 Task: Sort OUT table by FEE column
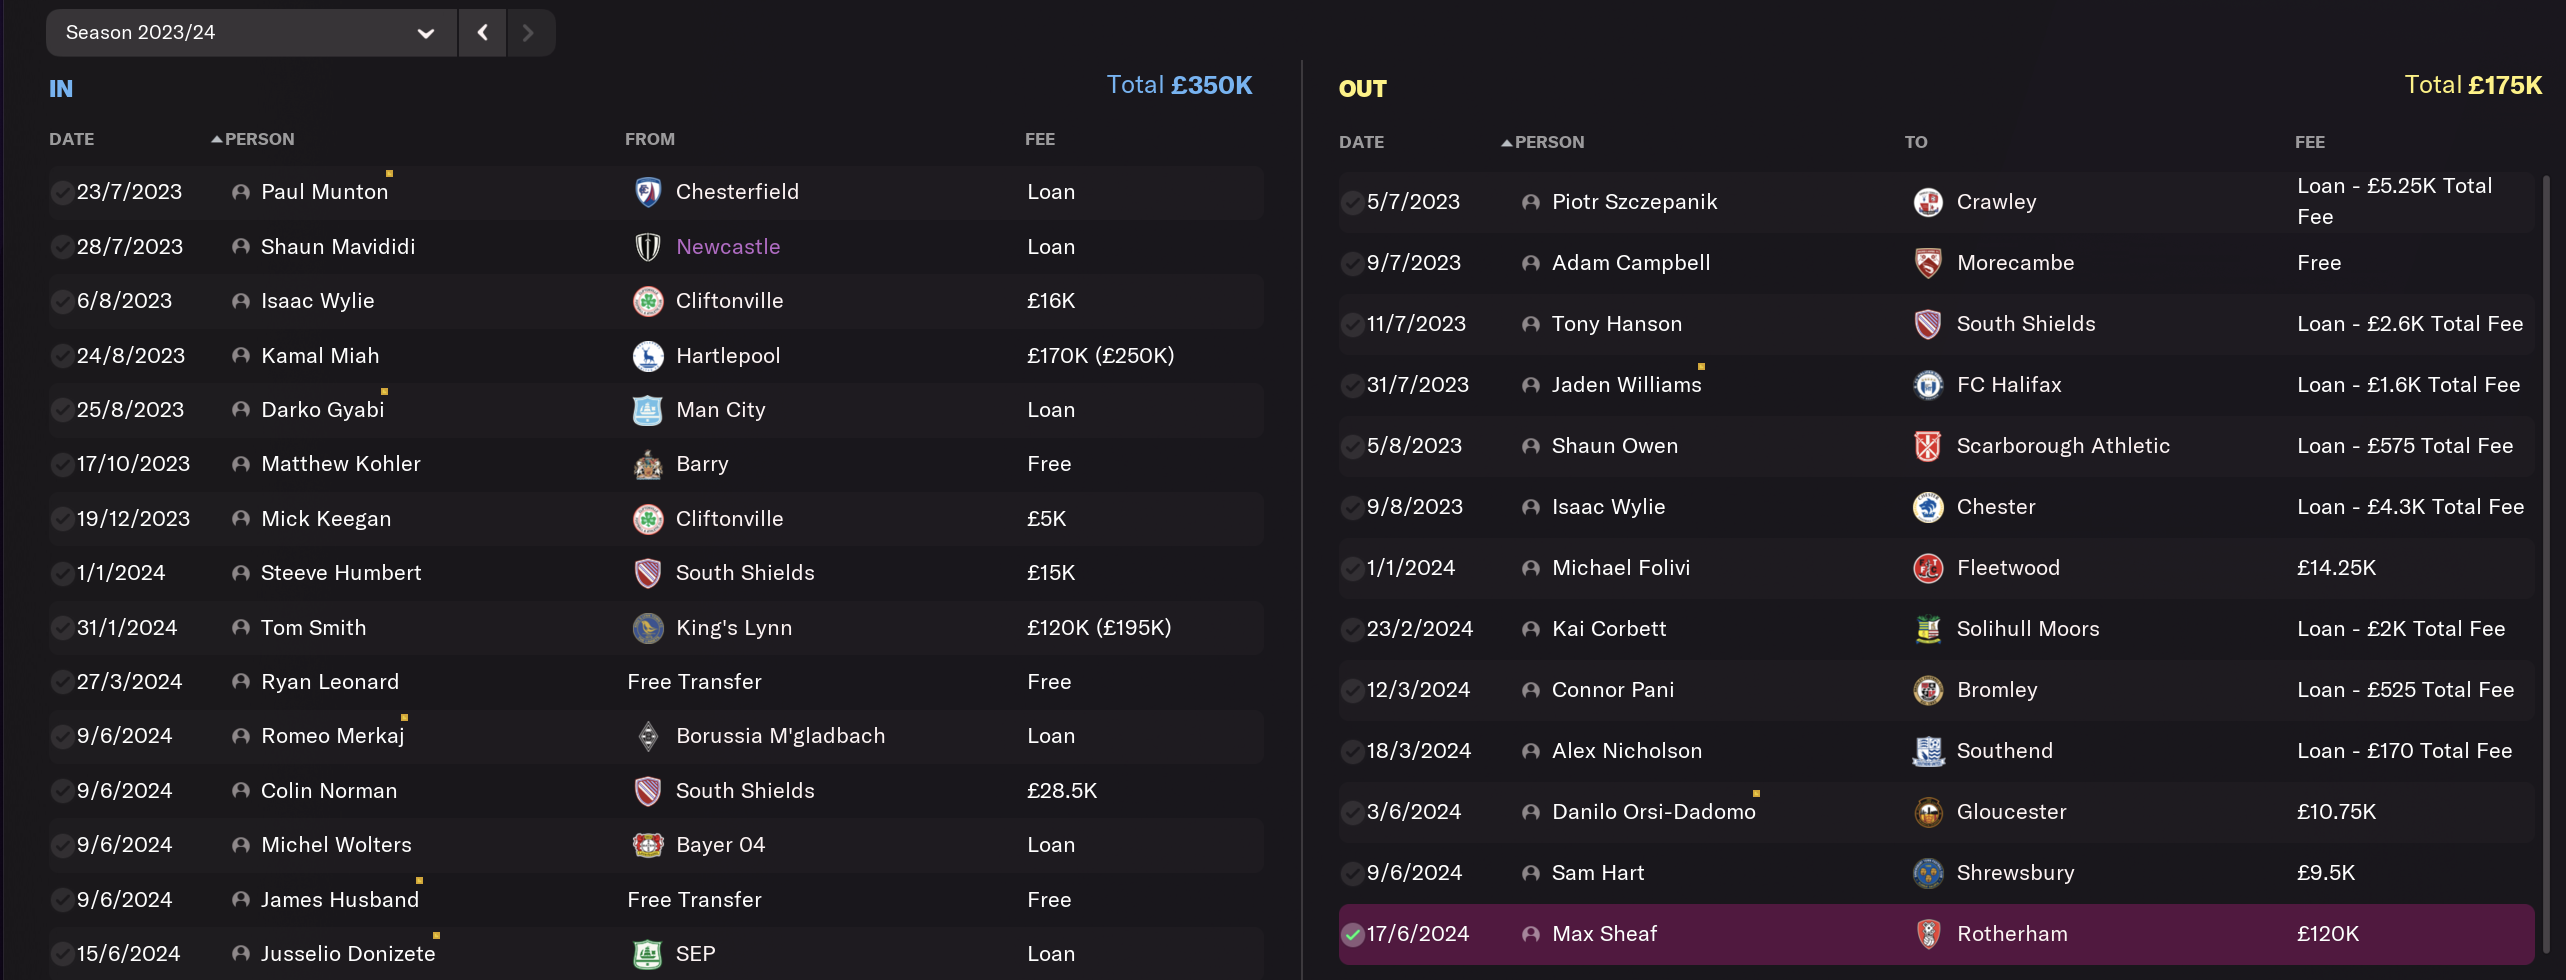pyautogui.click(x=2310, y=142)
